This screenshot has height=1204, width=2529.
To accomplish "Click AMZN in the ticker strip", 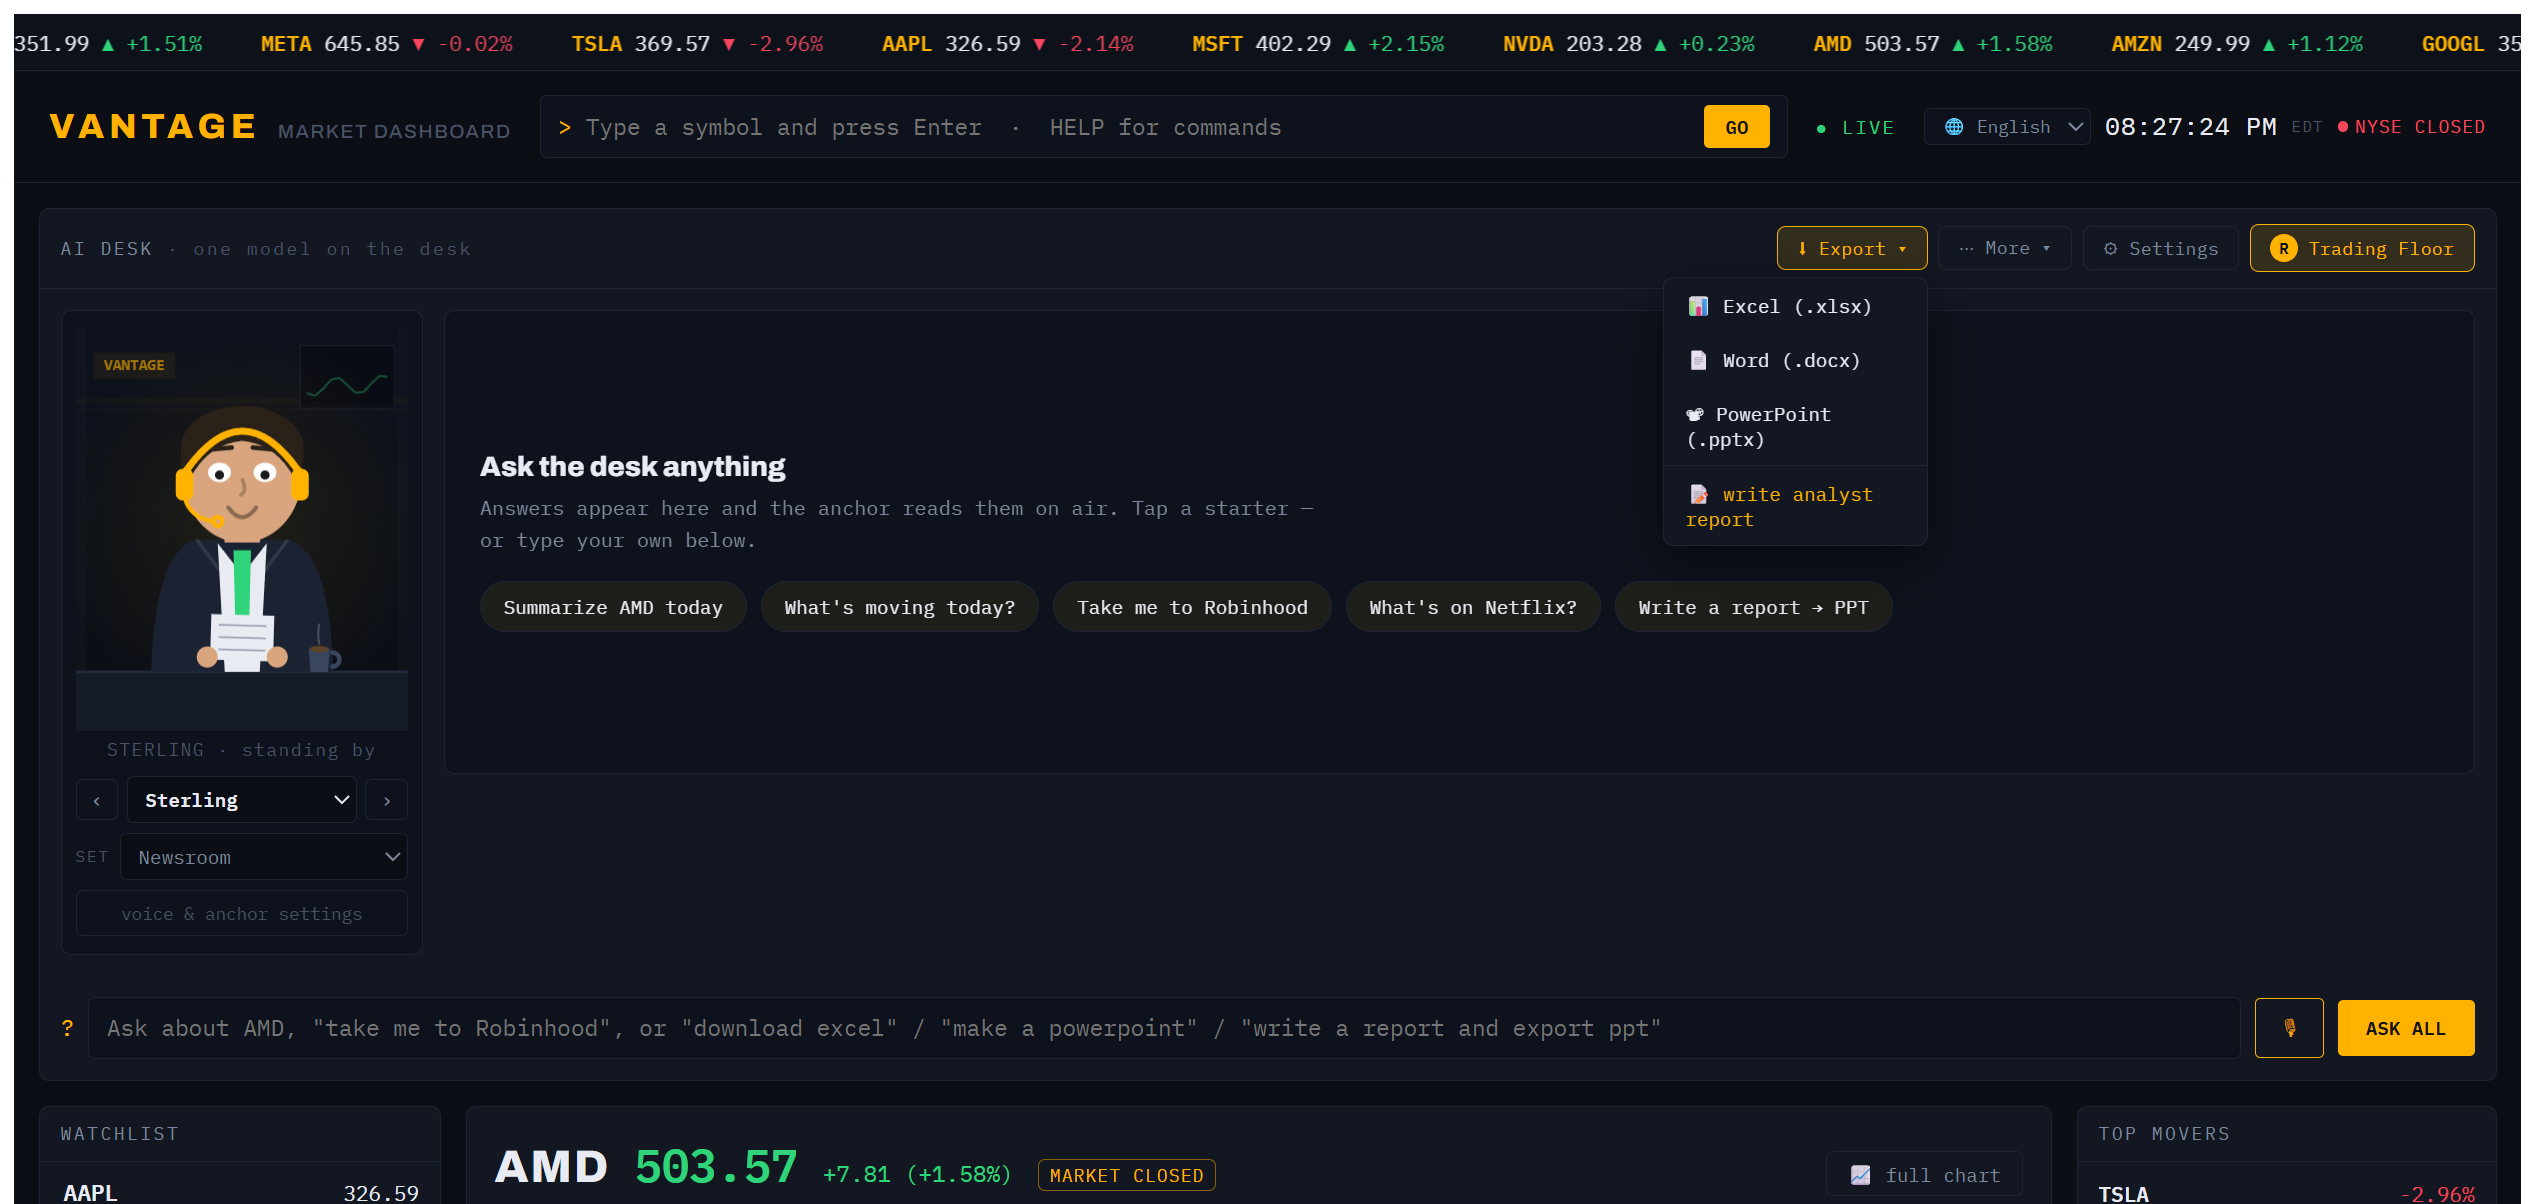I will (x=2237, y=44).
